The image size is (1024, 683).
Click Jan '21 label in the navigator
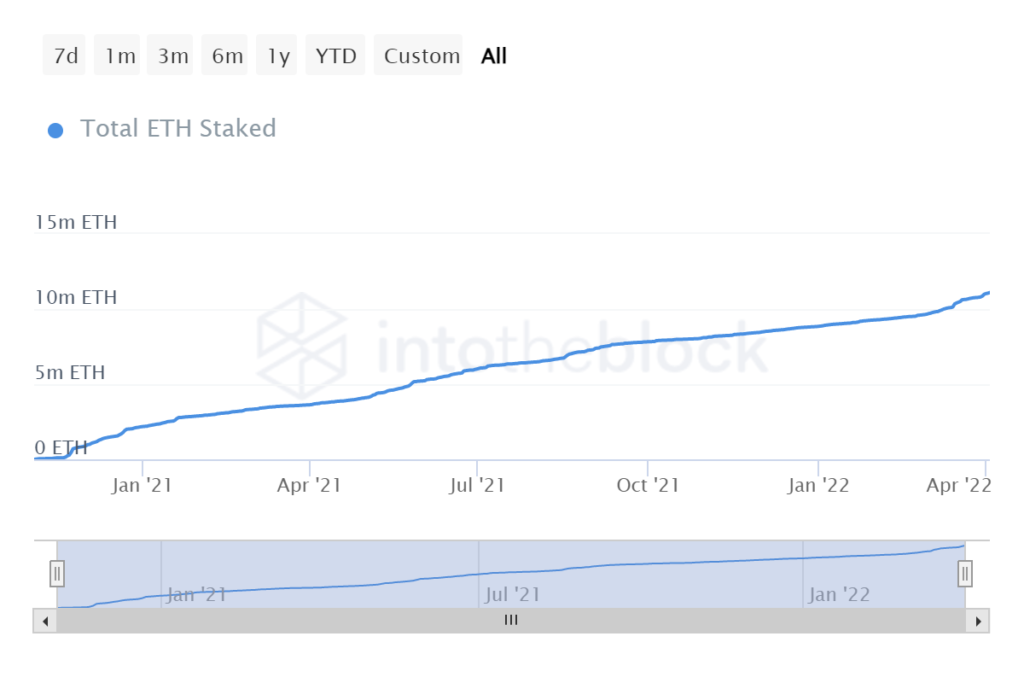pyautogui.click(x=197, y=594)
